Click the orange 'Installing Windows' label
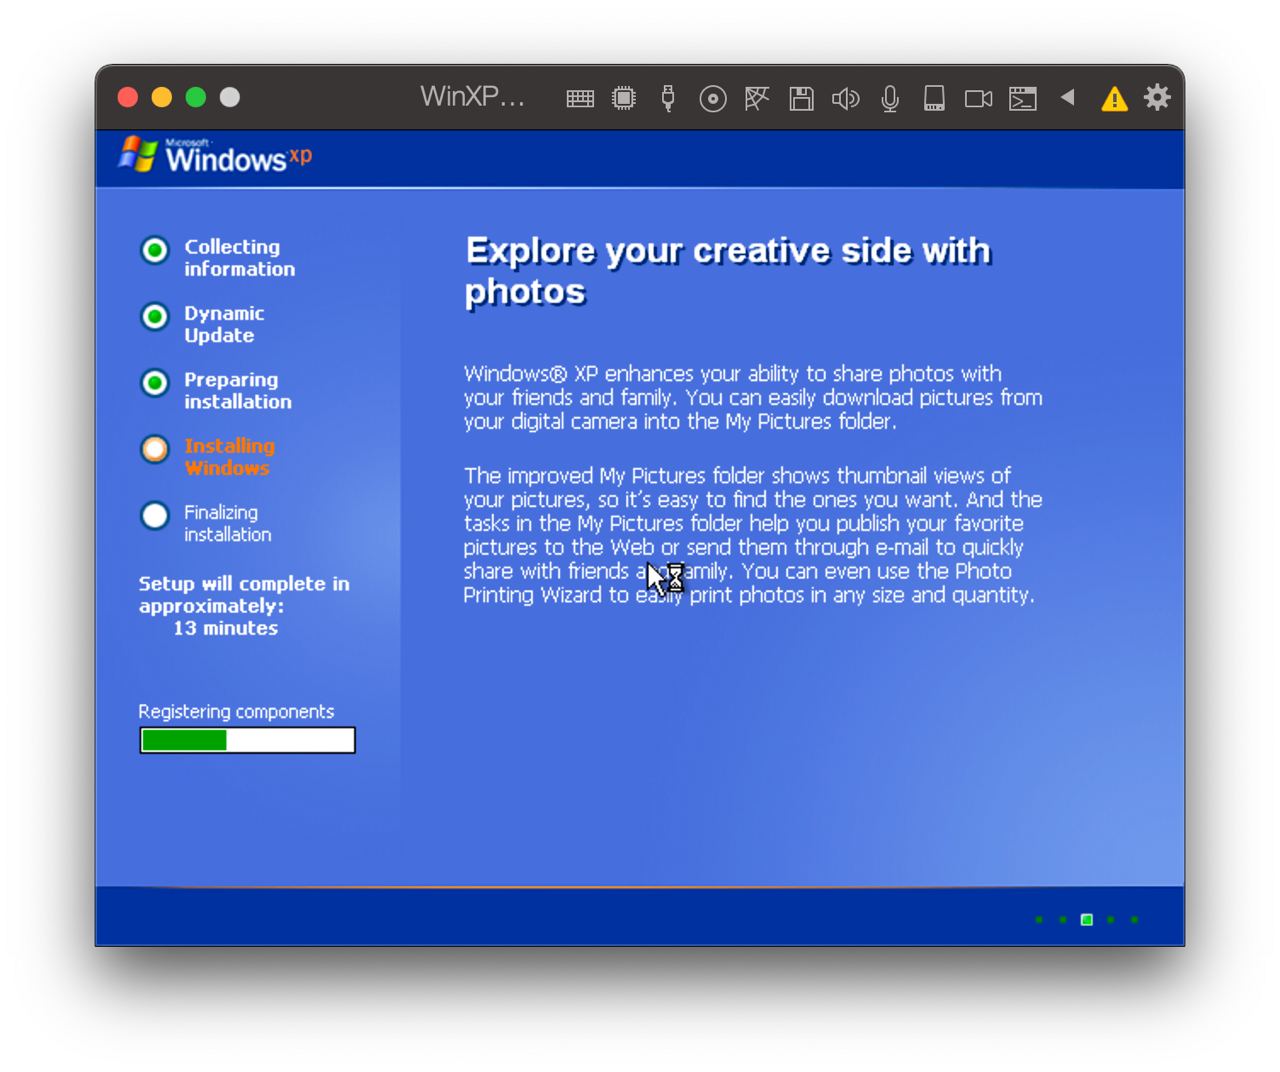Viewport: 1280px width, 1072px height. [229, 456]
